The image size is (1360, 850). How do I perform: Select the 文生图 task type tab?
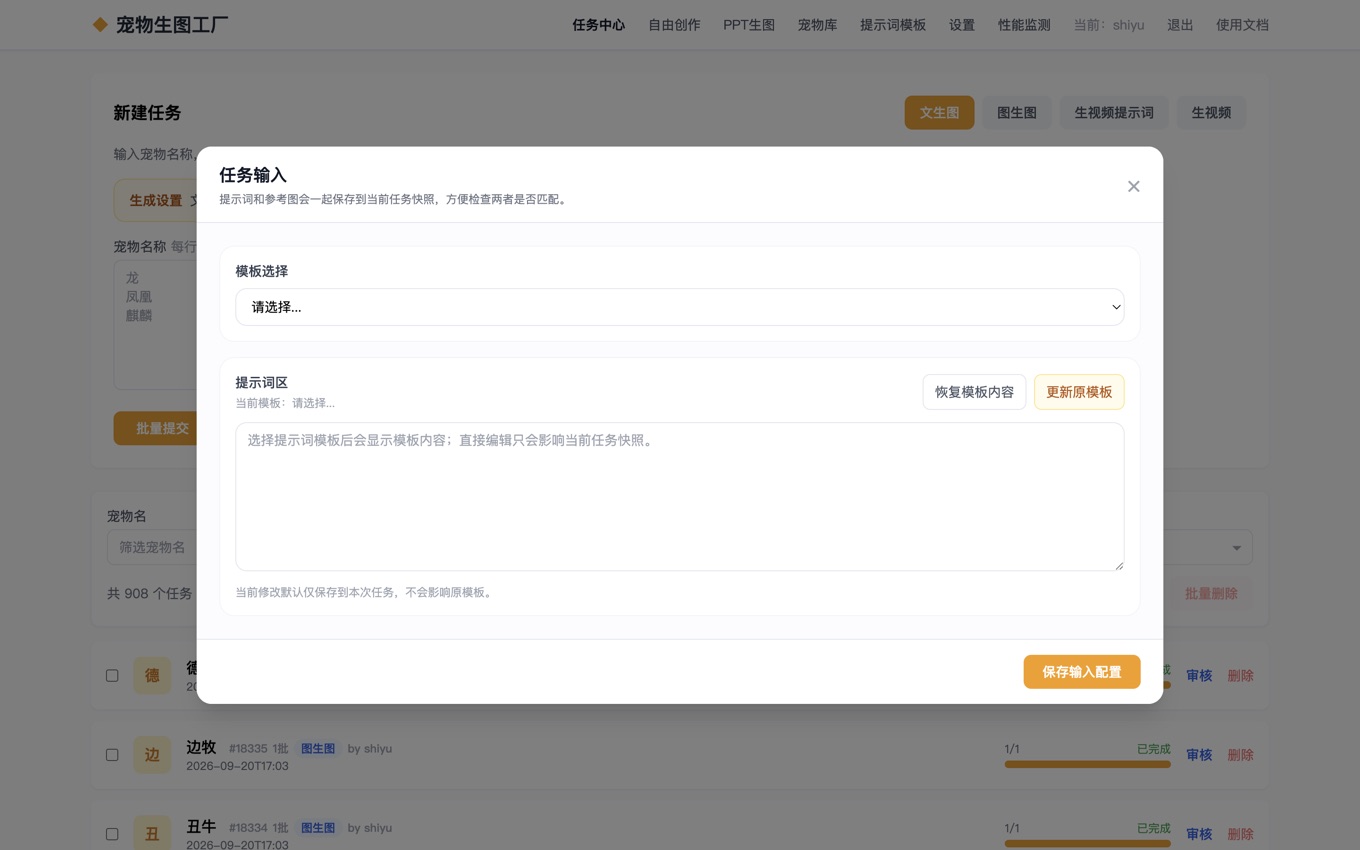click(939, 113)
